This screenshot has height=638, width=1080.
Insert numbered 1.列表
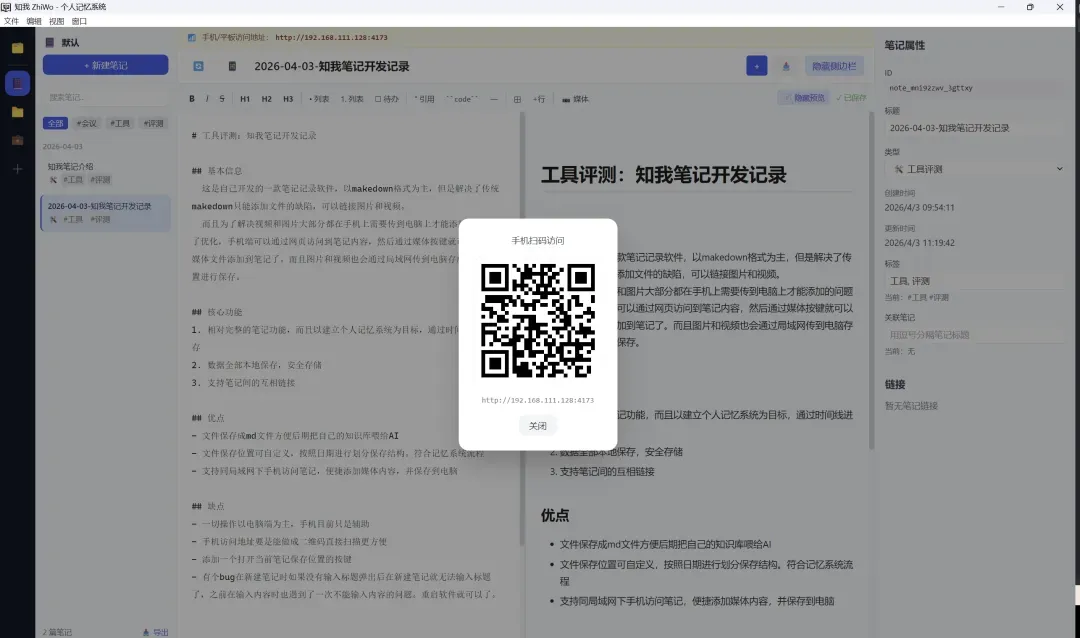(x=352, y=99)
